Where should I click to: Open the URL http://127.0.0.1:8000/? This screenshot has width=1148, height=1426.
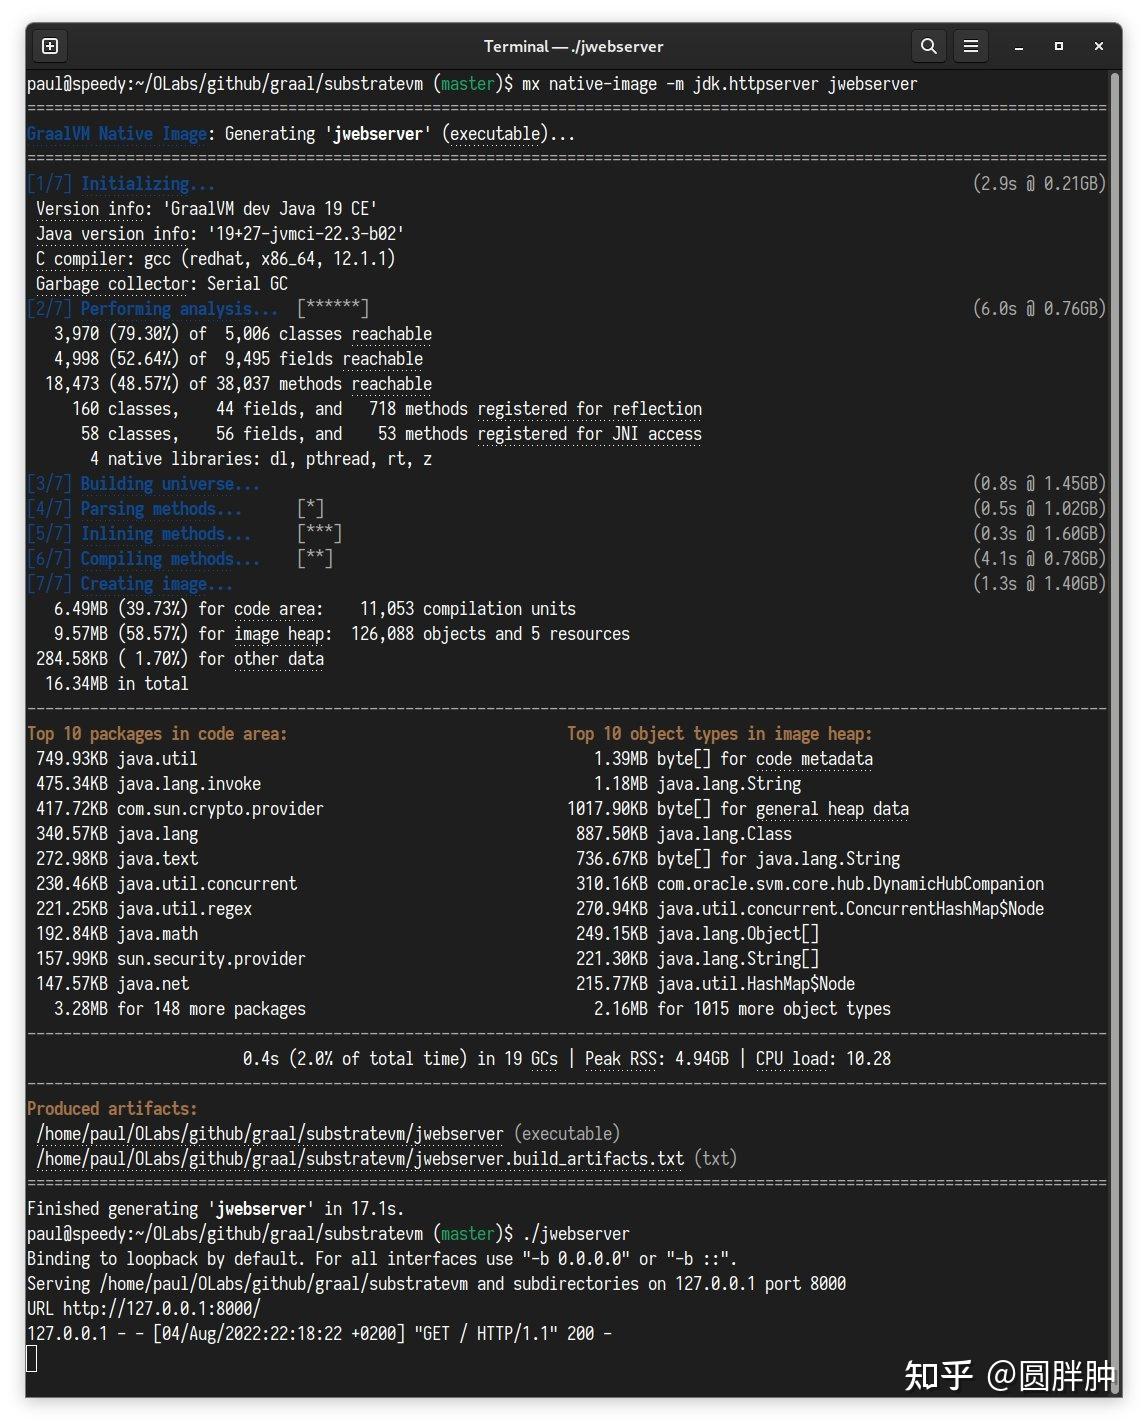point(160,1308)
